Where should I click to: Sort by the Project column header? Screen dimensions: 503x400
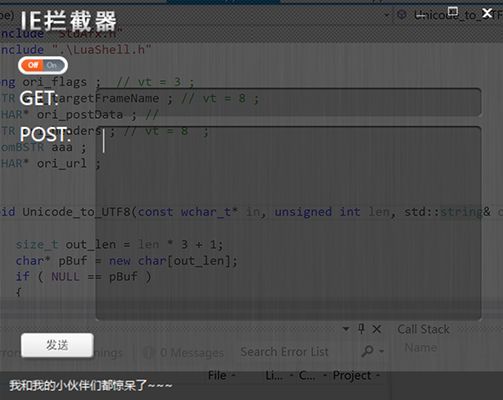[x=352, y=376]
